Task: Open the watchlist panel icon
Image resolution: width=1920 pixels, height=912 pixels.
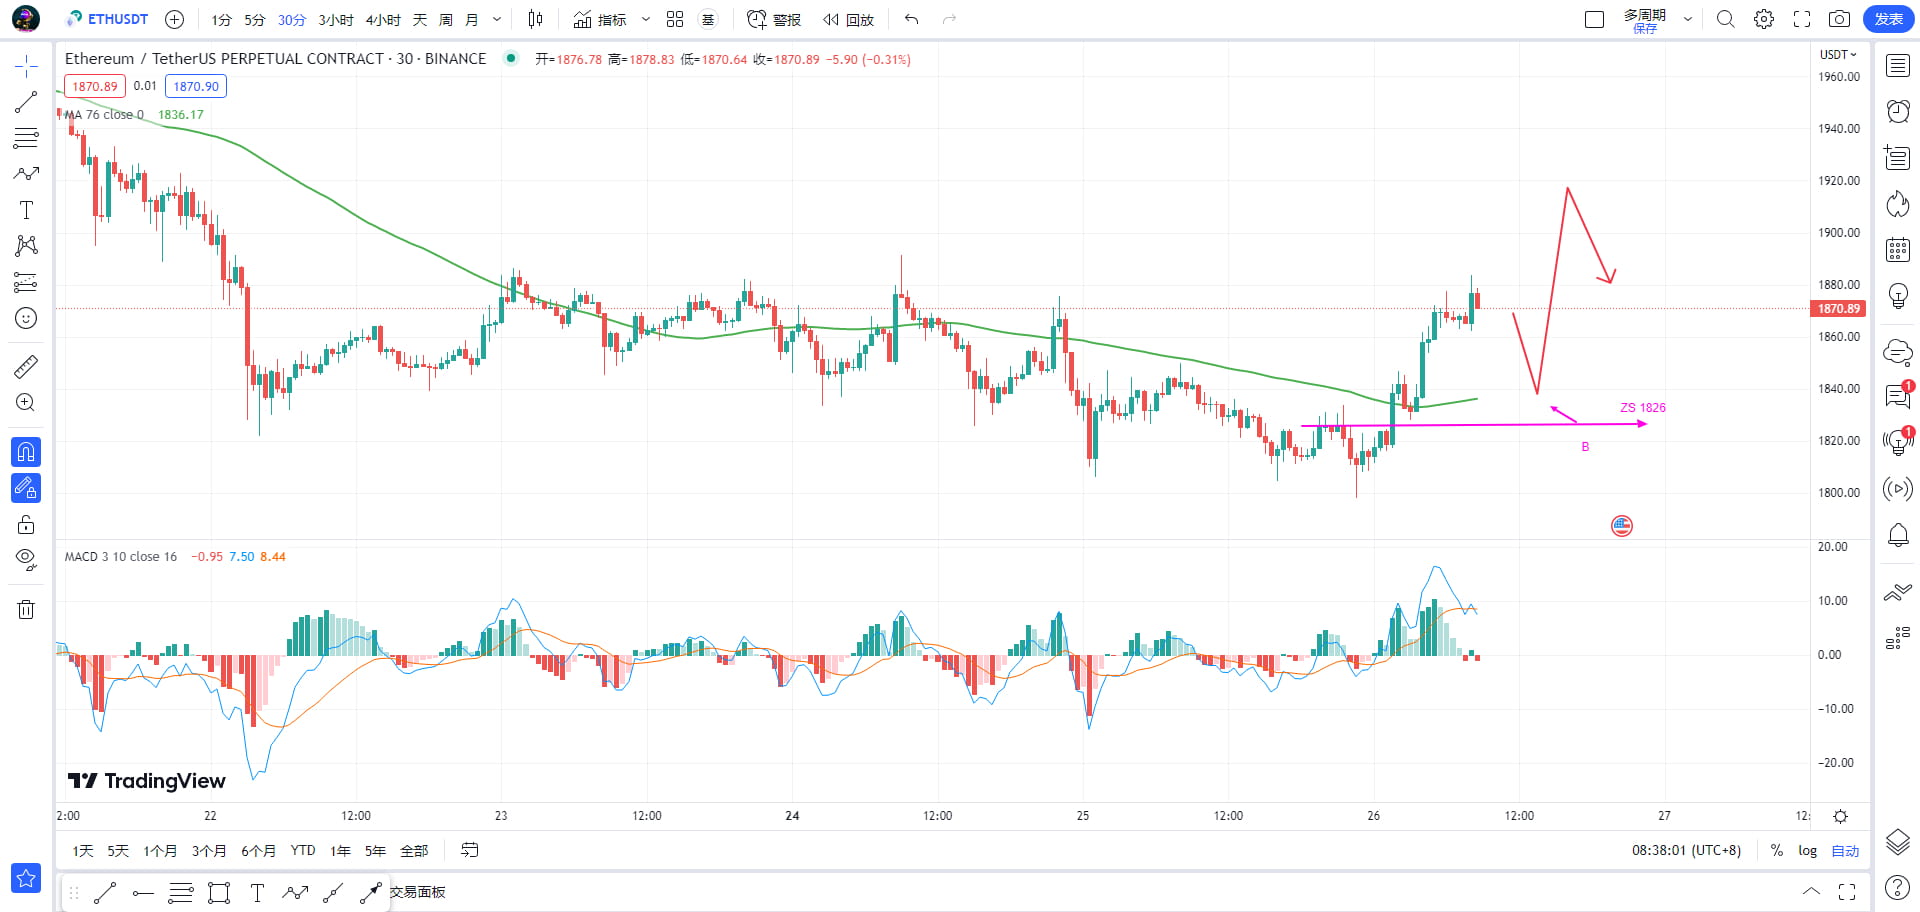Action: click(1897, 66)
